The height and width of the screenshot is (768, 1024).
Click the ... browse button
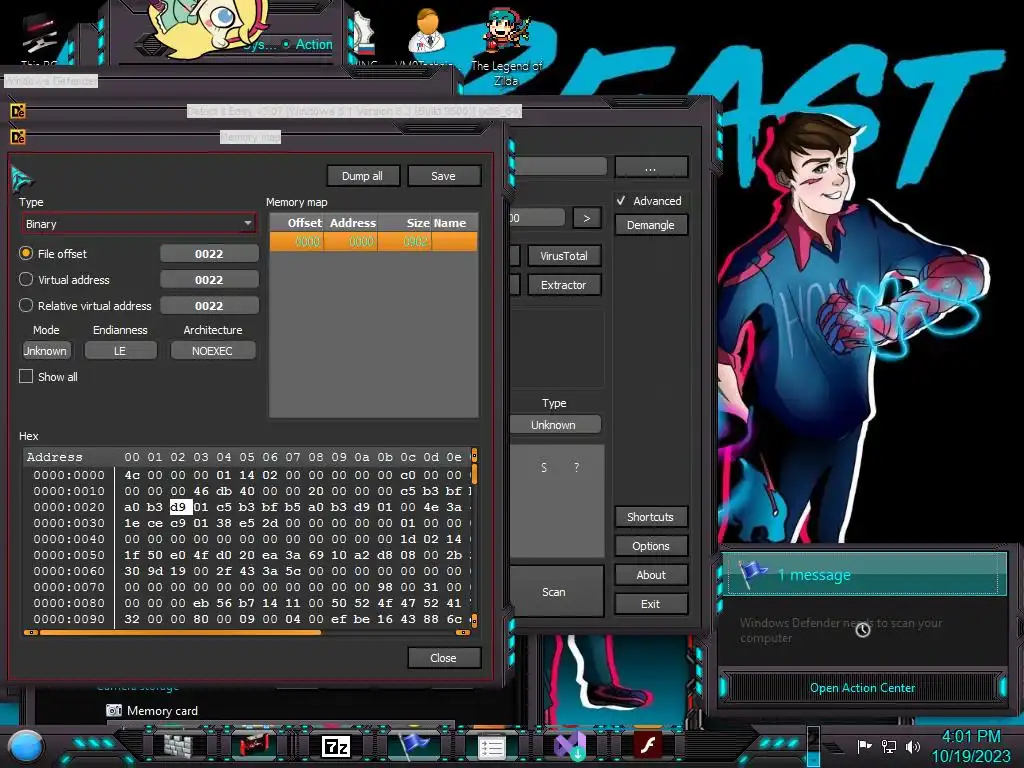point(650,167)
